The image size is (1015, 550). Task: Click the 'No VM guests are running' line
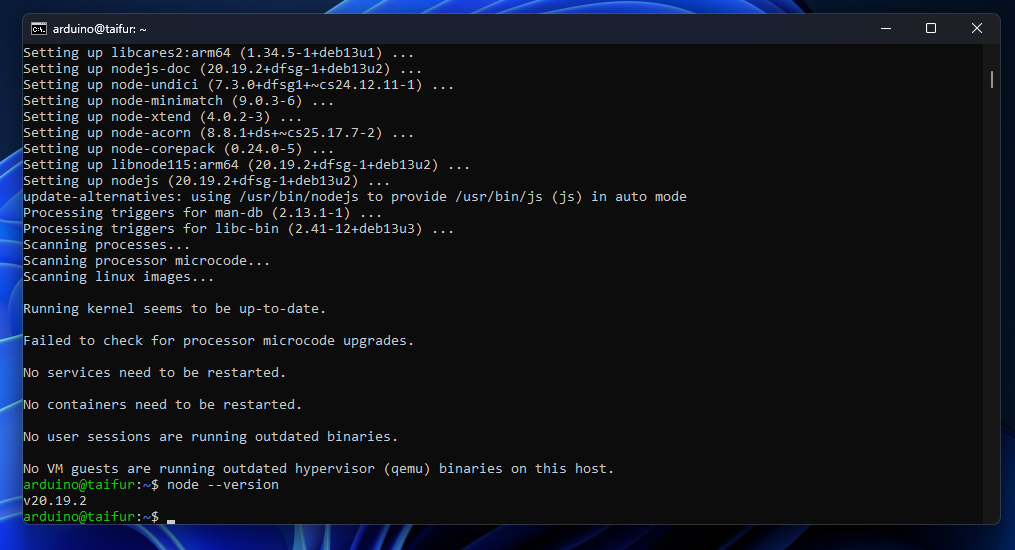[318, 468]
